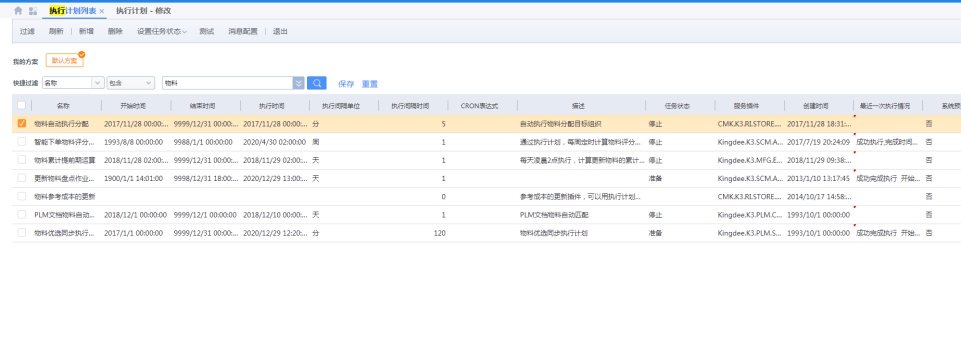Check the 物料累计提前期运算 row checkbox
Image resolution: width=961 pixels, height=364 pixels.
[21, 160]
